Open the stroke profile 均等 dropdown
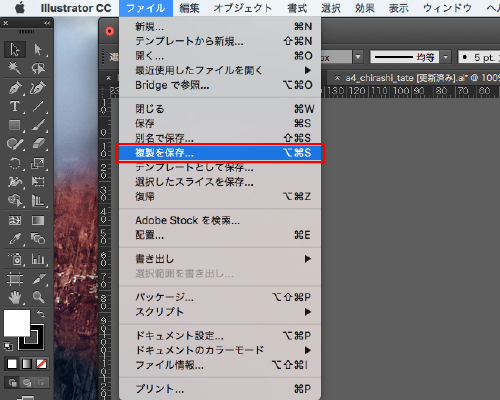Image resolution: width=500 pixels, height=400 pixels. [446, 57]
